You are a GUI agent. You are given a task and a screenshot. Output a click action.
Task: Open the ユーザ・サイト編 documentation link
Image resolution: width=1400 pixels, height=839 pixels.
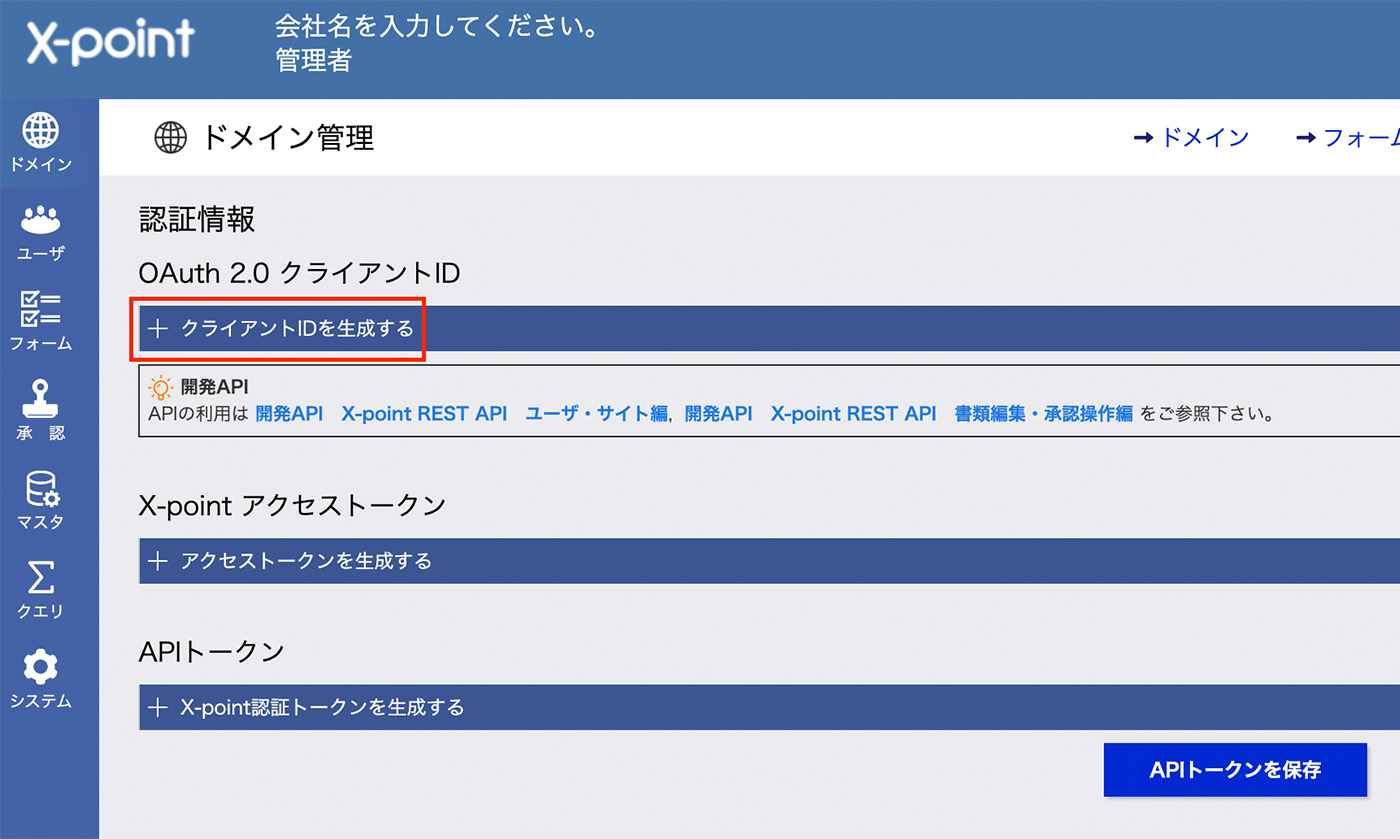pyautogui.click(x=596, y=414)
